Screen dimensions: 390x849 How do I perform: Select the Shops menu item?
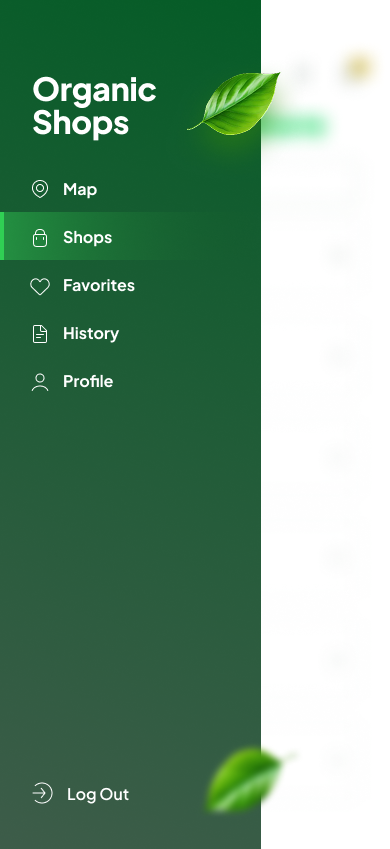pos(130,237)
